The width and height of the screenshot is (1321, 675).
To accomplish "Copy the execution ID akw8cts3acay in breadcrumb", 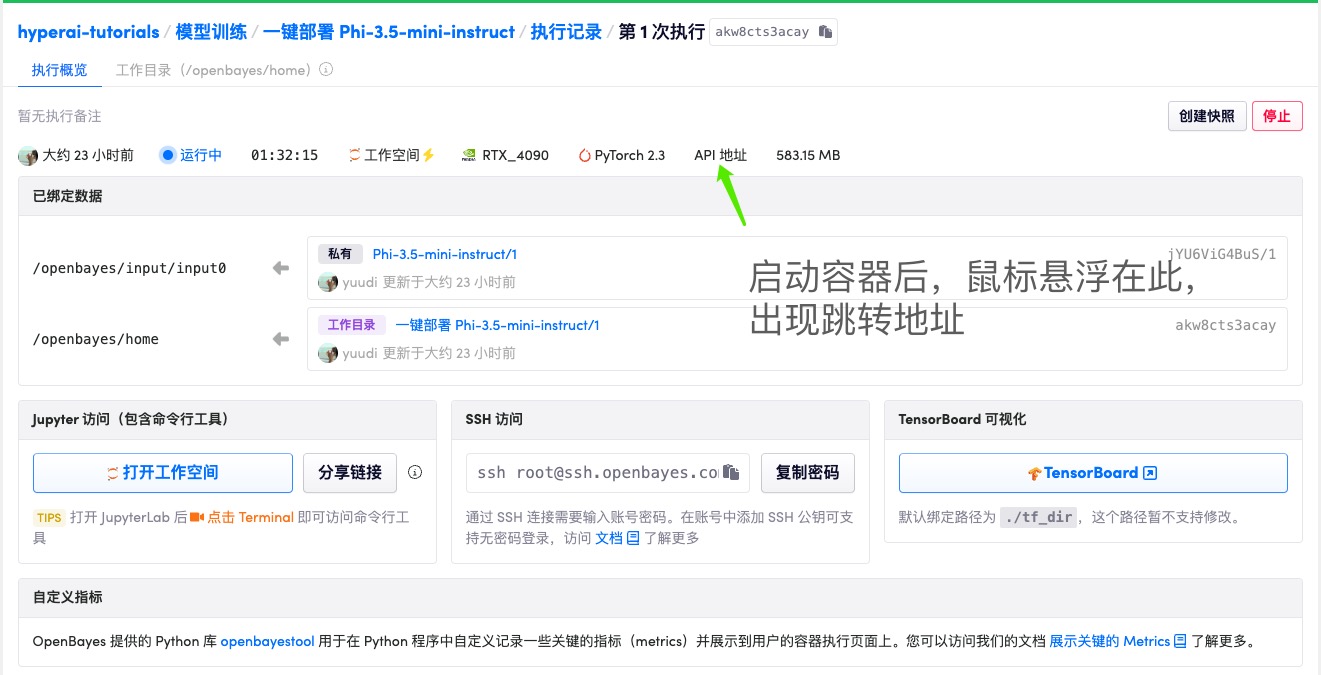I will click(825, 32).
